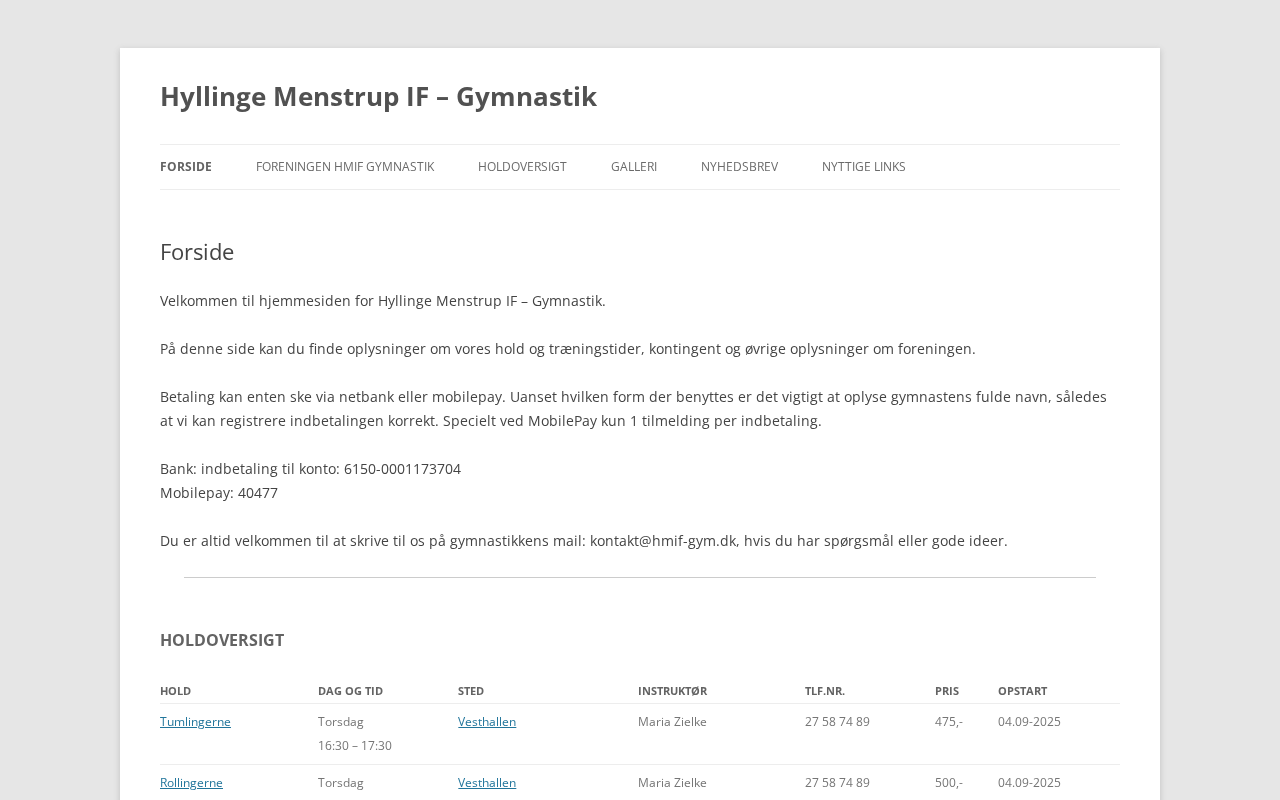This screenshot has height=800, width=1280.
Task: Click the Tumlingerne price cell 475,-
Action: (949, 722)
